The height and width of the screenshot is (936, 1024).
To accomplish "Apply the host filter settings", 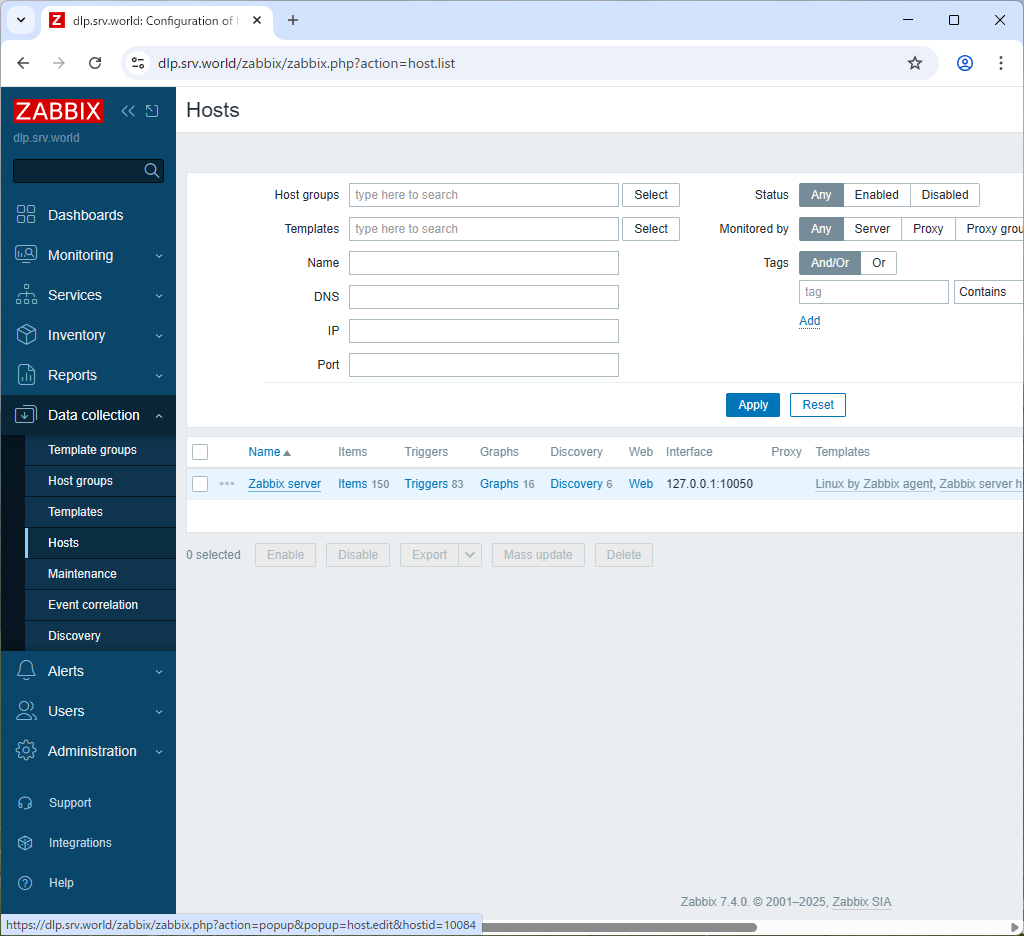I will pos(752,404).
